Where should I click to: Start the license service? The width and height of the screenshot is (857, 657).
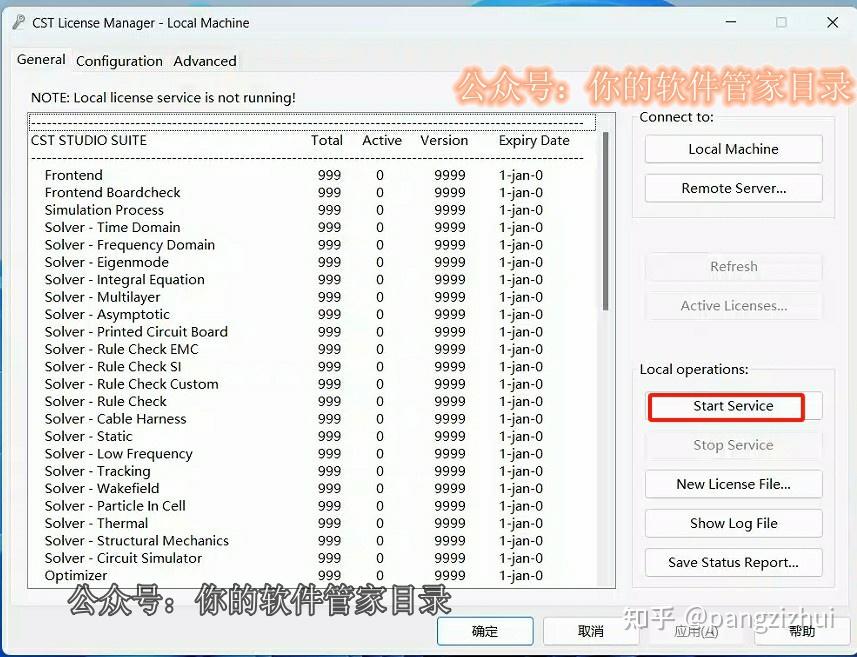coord(726,406)
